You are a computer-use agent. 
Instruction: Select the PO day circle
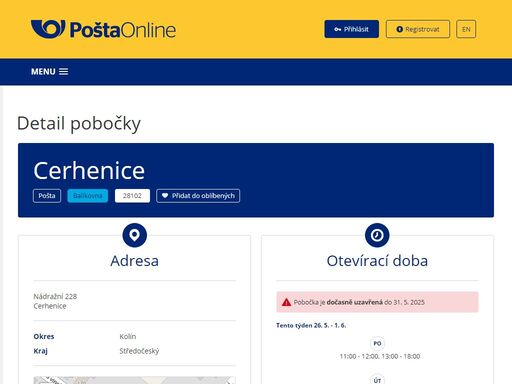click(377, 343)
